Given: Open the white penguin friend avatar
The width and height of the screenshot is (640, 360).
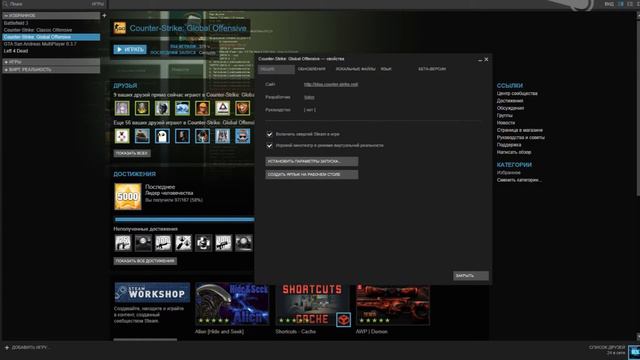Looking at the screenshot, I should (162, 136).
